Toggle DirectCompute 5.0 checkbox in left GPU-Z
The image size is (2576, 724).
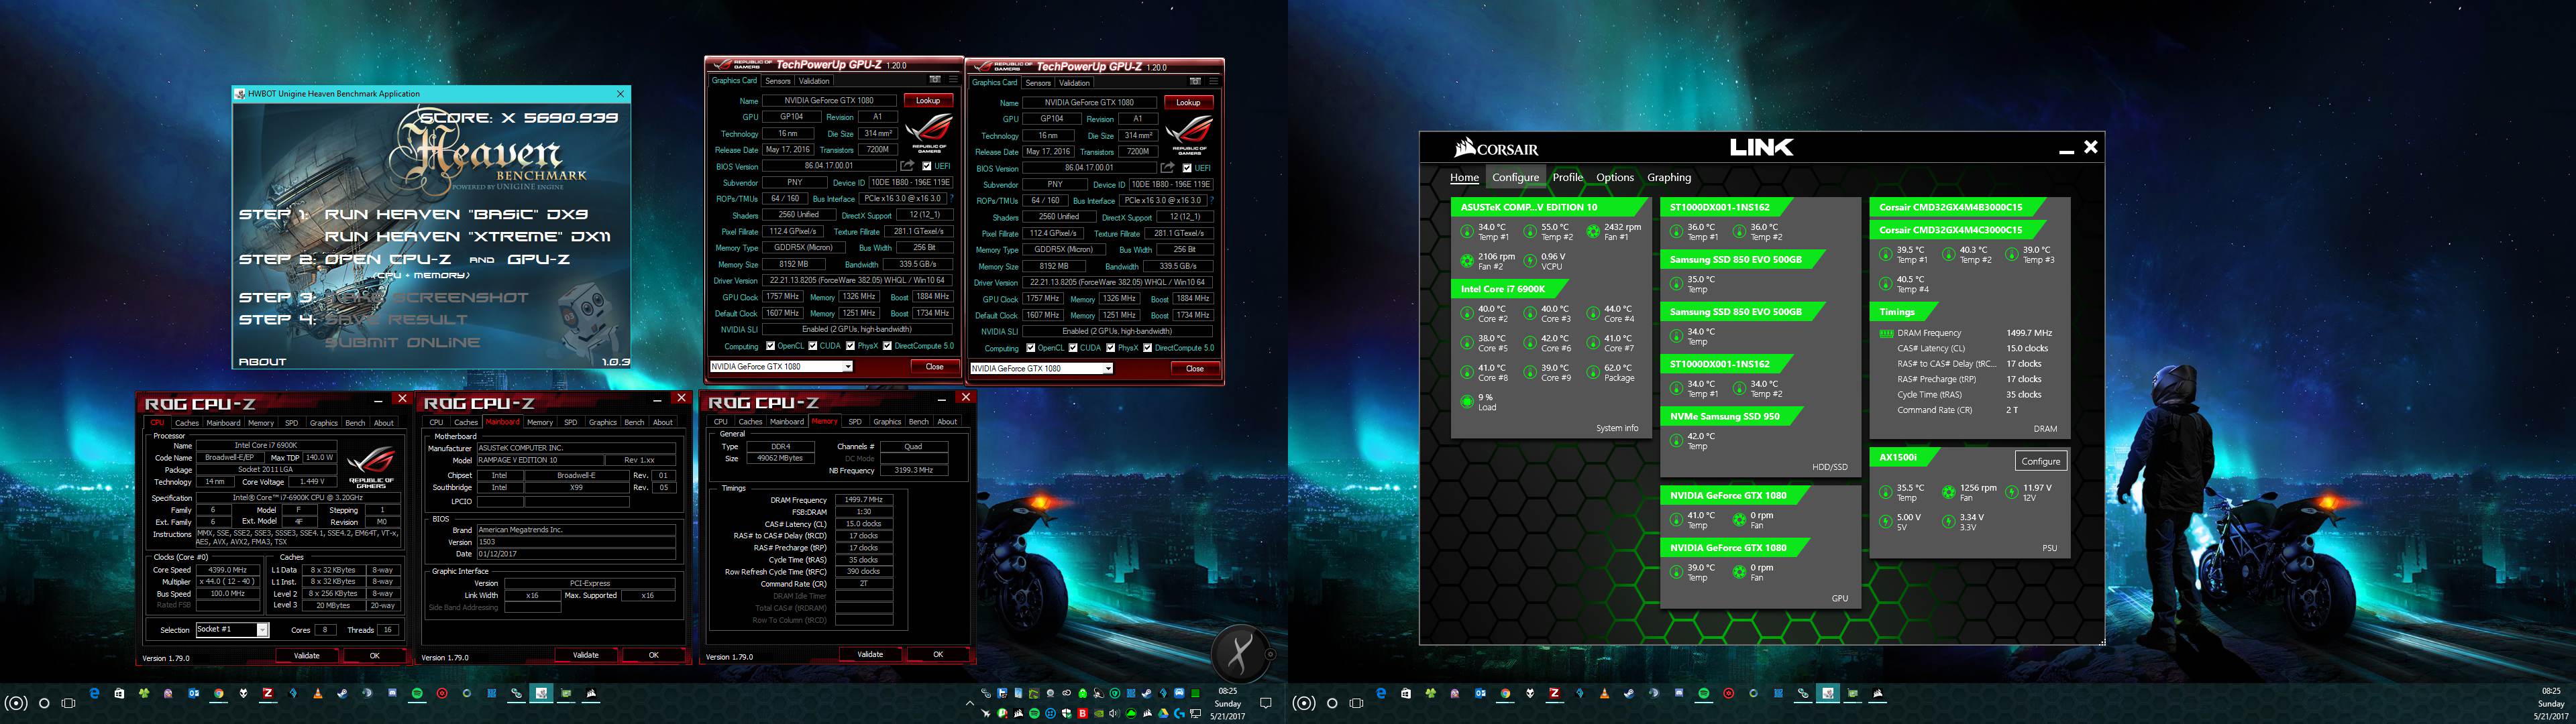[887, 346]
